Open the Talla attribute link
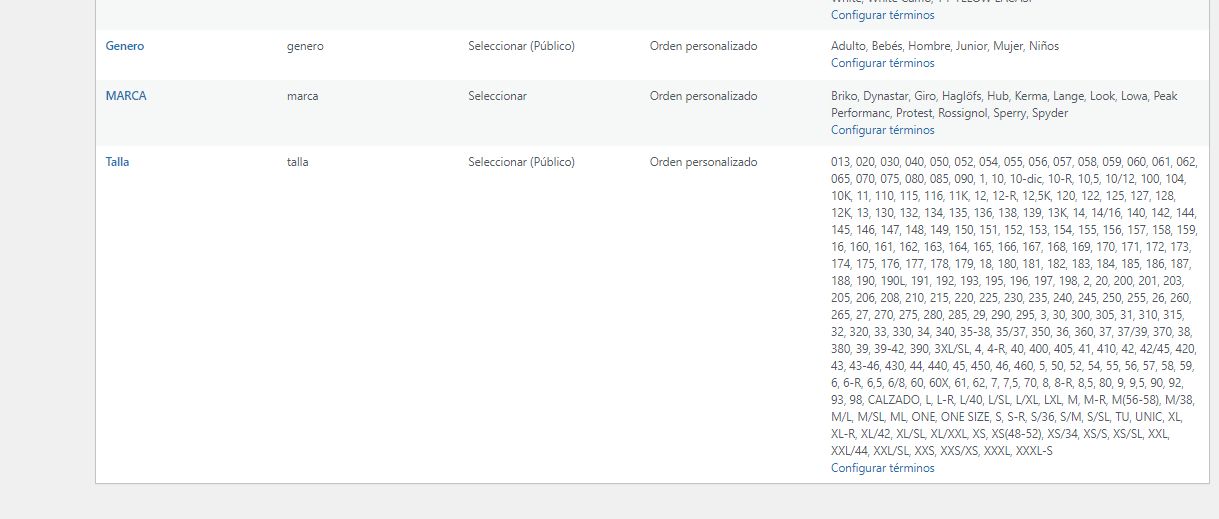Image resolution: width=1219 pixels, height=519 pixels. point(118,162)
